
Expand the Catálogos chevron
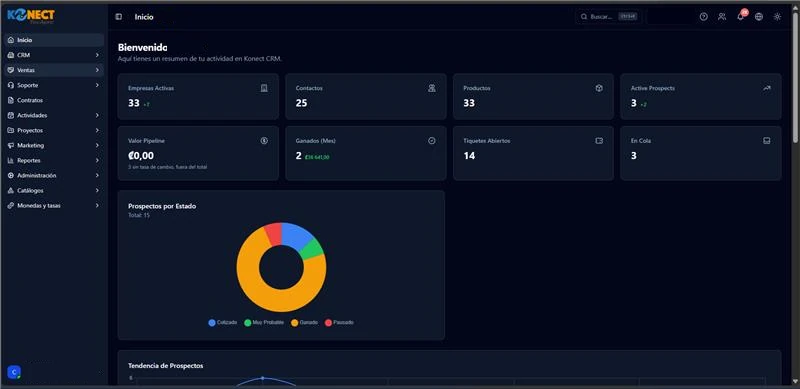tap(97, 190)
